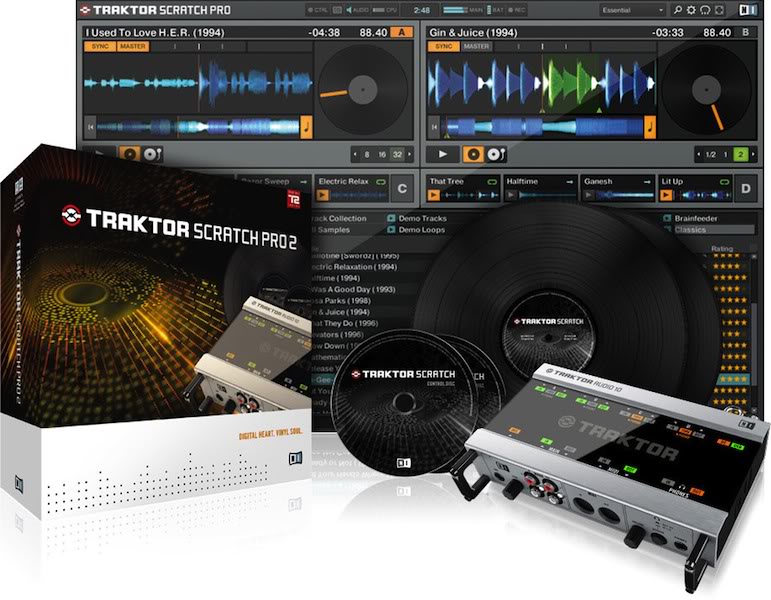Click the Razor Sweep one-shot arrow icon

[303, 182]
